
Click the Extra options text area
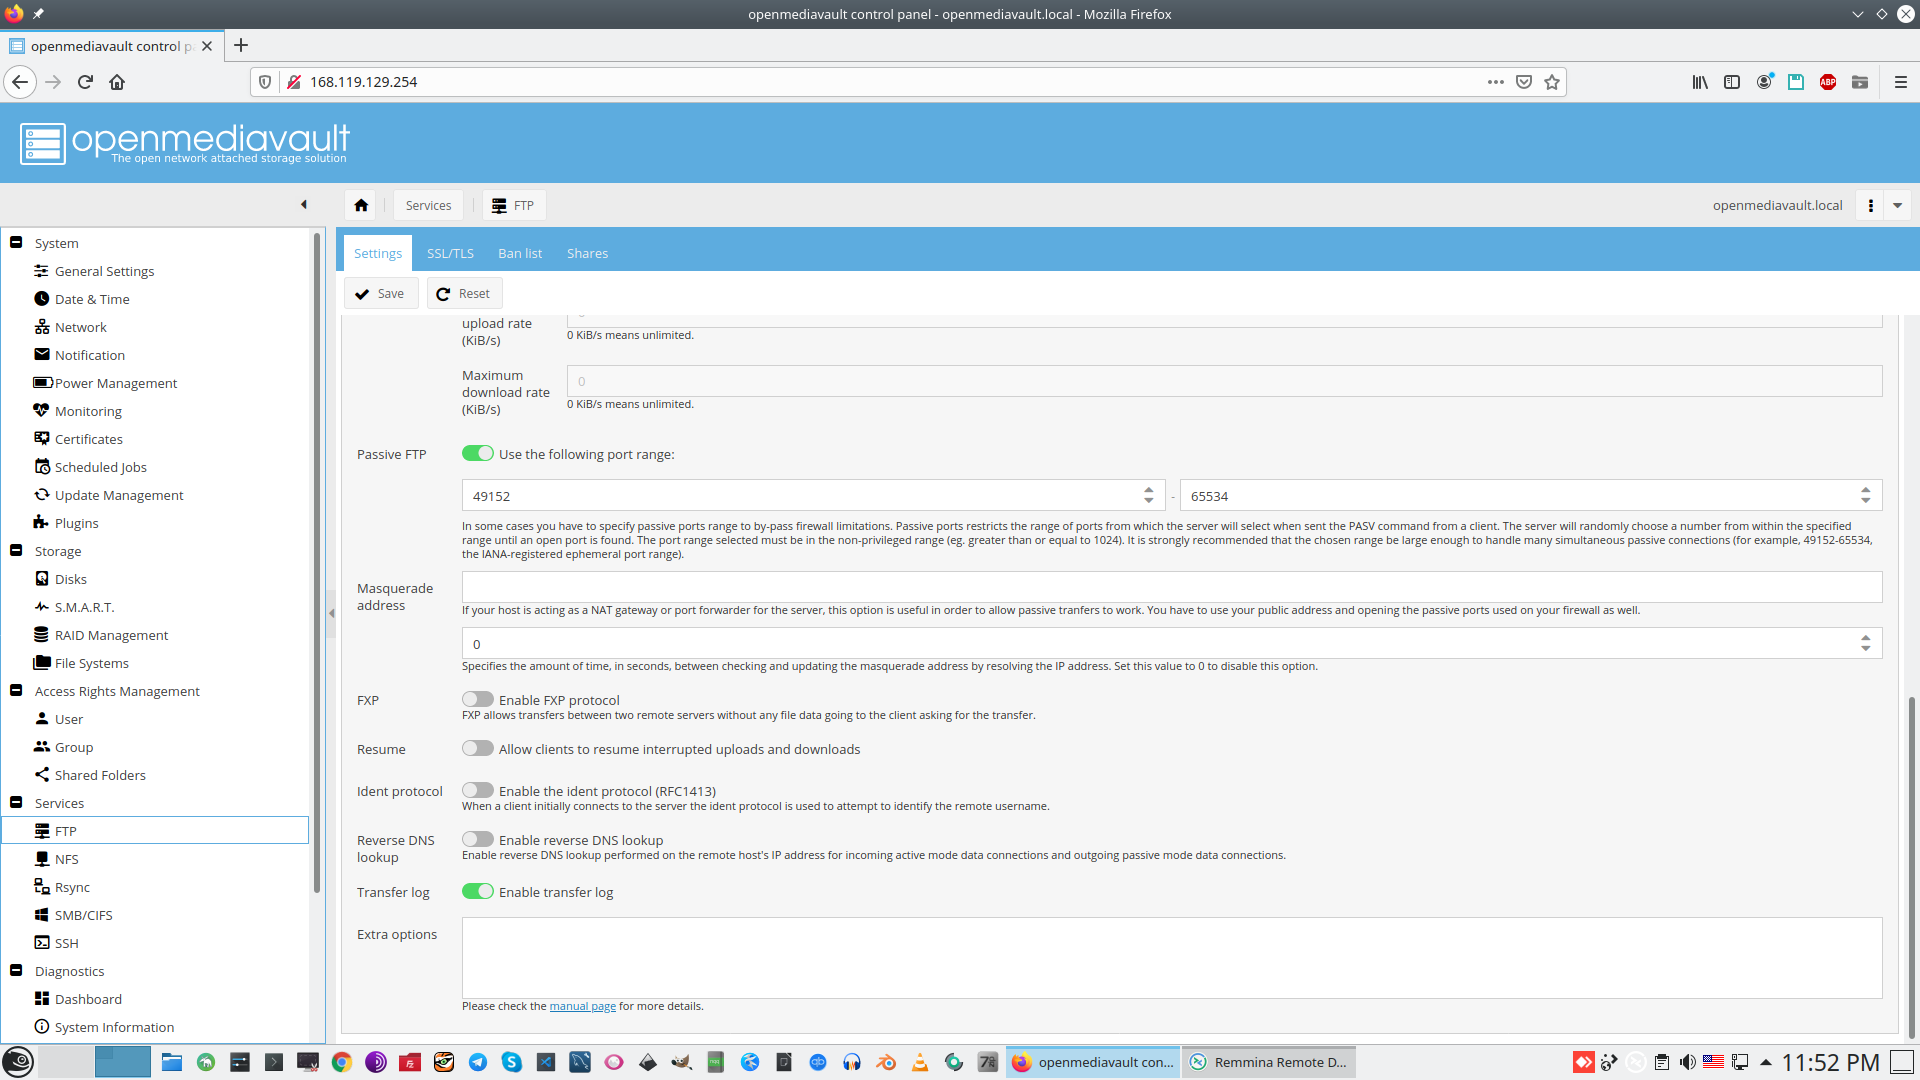[x=1171, y=958]
